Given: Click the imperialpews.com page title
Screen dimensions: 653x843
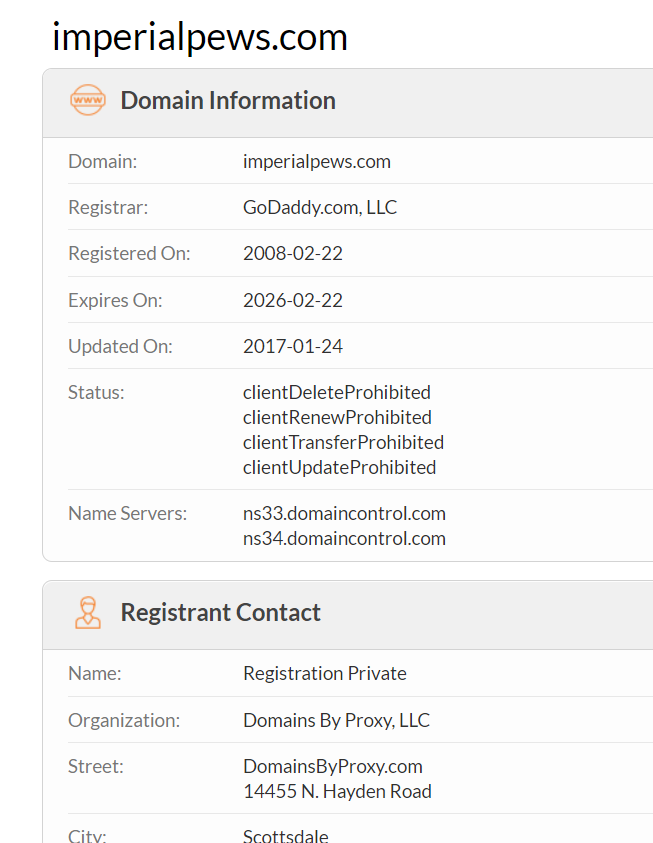Looking at the screenshot, I should pyautogui.click(x=200, y=37).
